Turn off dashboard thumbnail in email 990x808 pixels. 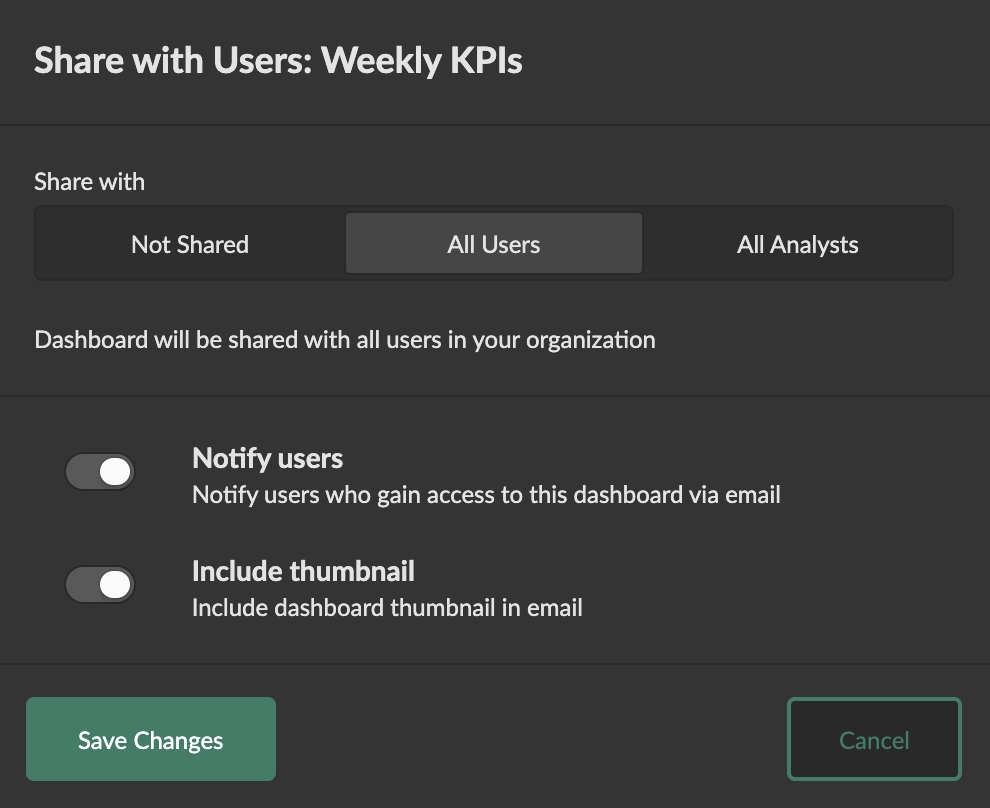click(100, 585)
